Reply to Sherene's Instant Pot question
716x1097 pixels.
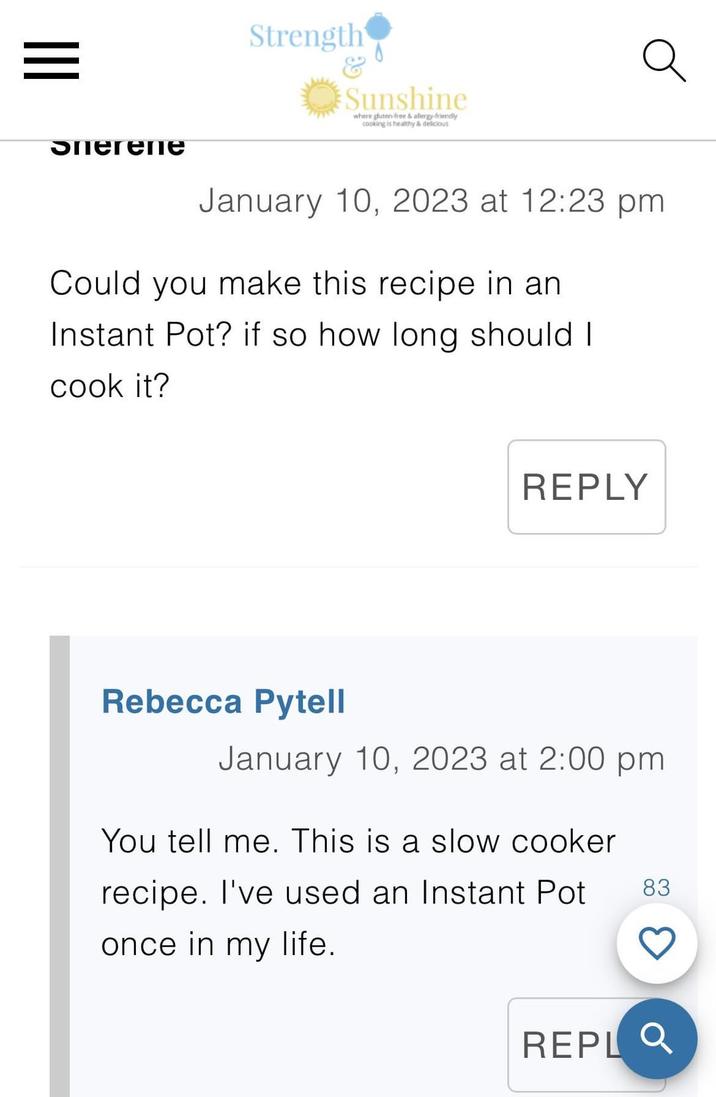point(586,487)
